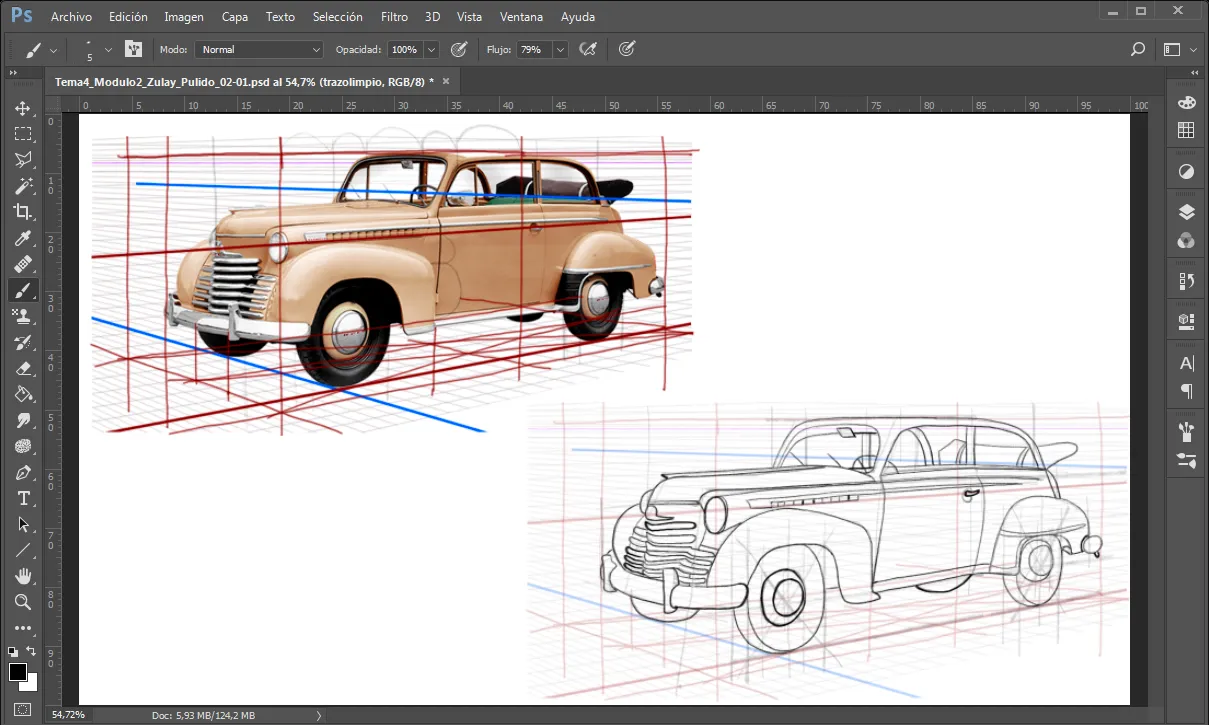
Task: Toggle pressure for size button
Action: (x=627, y=49)
